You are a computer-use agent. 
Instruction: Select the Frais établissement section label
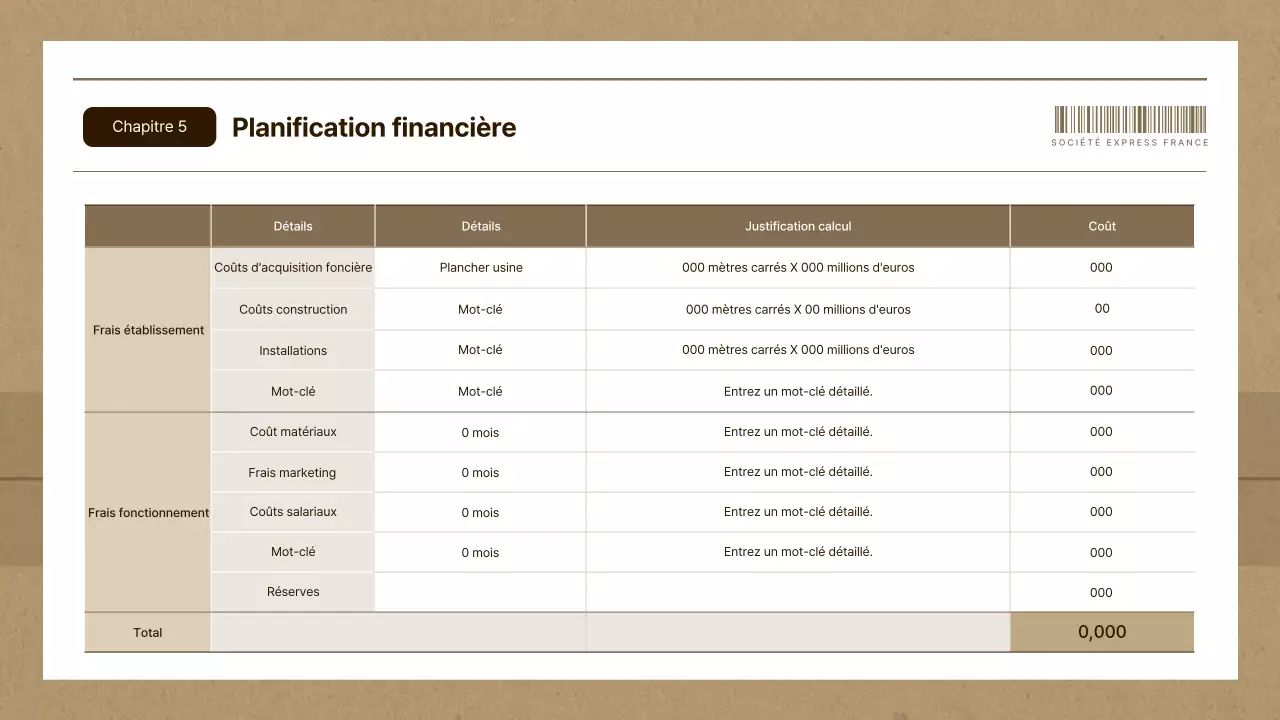(x=148, y=329)
